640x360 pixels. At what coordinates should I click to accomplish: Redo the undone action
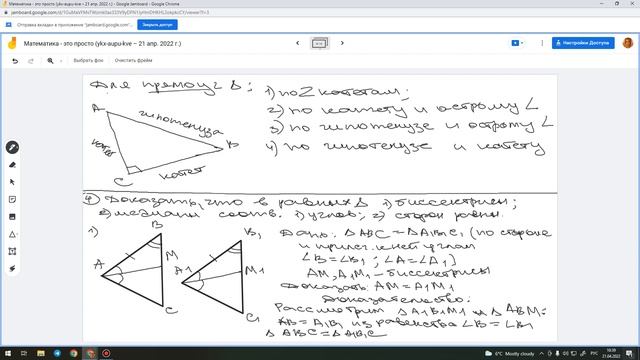(31, 61)
